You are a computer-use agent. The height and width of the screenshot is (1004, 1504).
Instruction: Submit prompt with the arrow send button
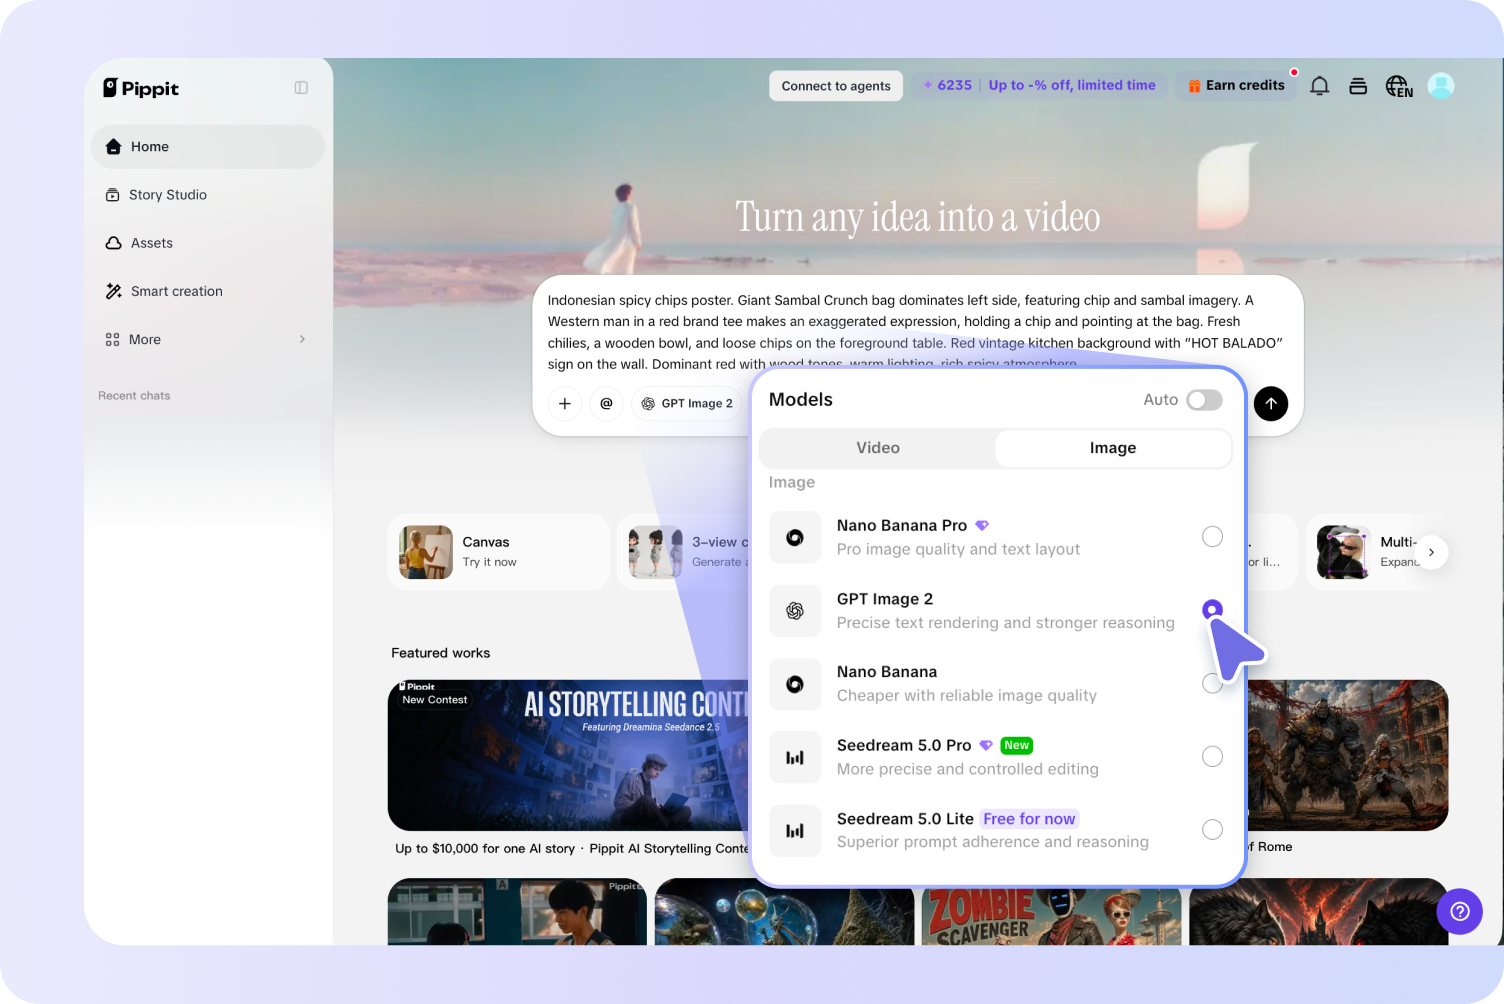[x=1271, y=404]
